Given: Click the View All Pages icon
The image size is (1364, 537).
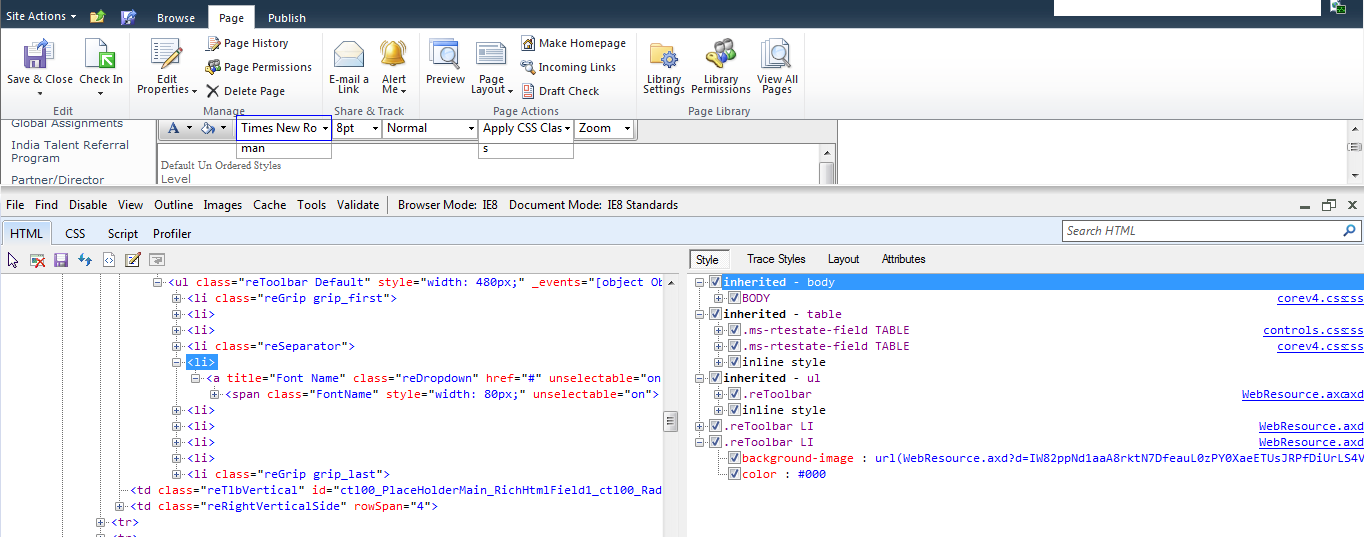Looking at the screenshot, I should 776,54.
